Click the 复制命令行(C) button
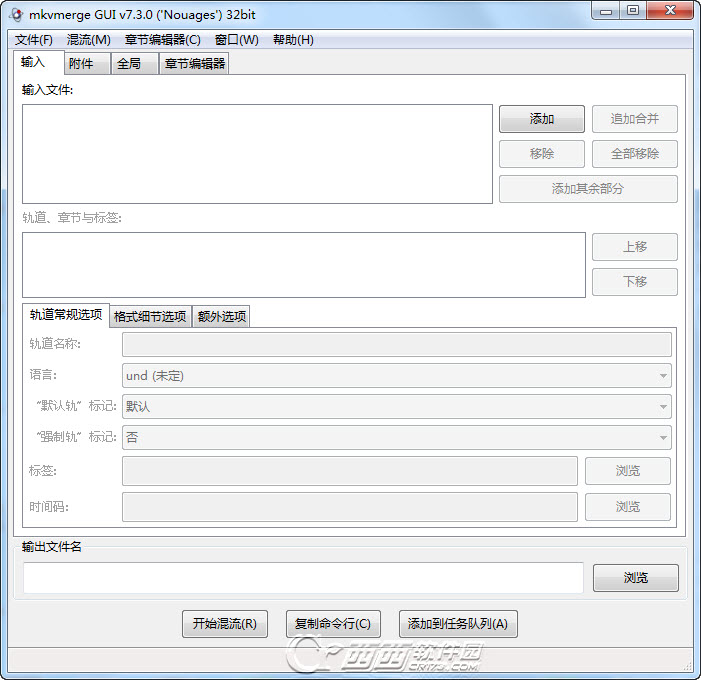Viewport: 701px width, 680px height. (333, 624)
